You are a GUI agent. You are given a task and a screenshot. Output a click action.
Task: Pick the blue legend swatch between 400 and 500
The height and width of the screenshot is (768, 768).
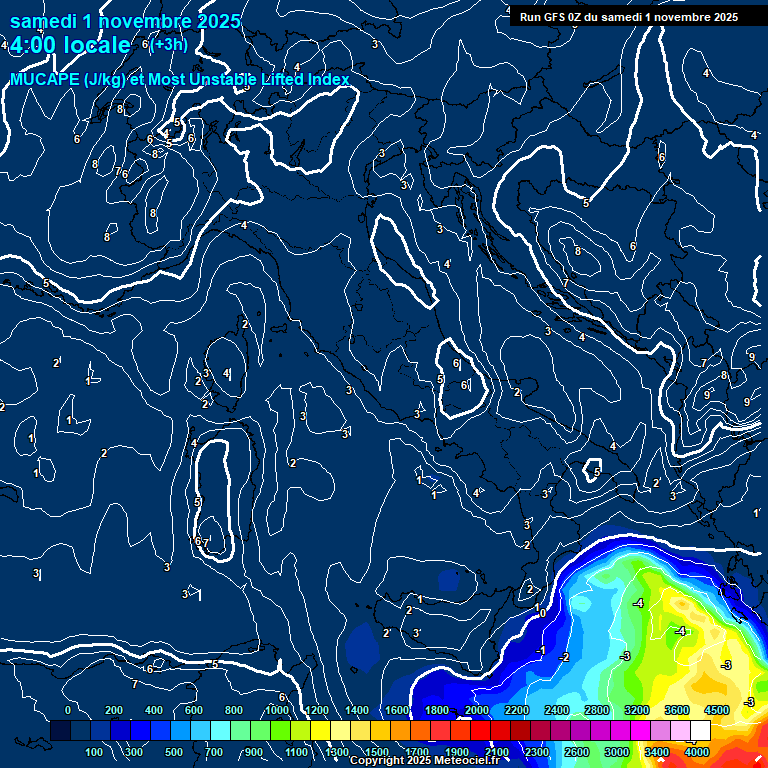160,730
